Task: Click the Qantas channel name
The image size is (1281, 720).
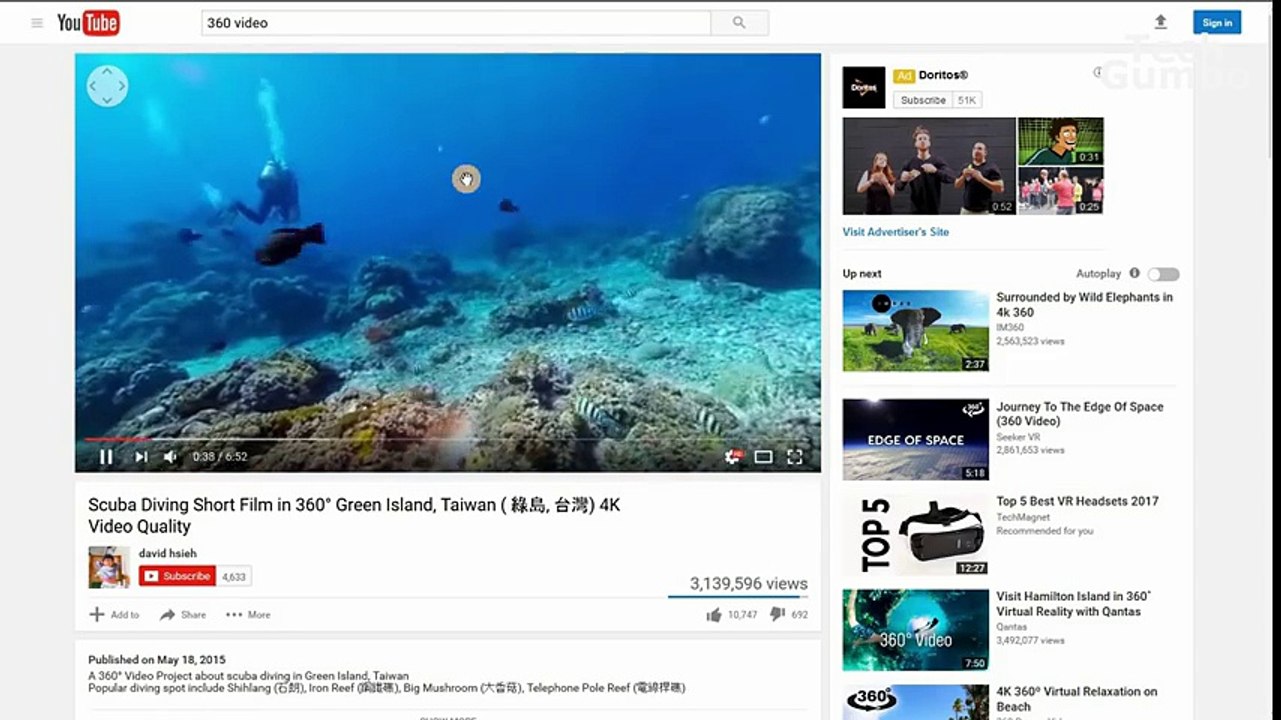Action: pos(1012,627)
